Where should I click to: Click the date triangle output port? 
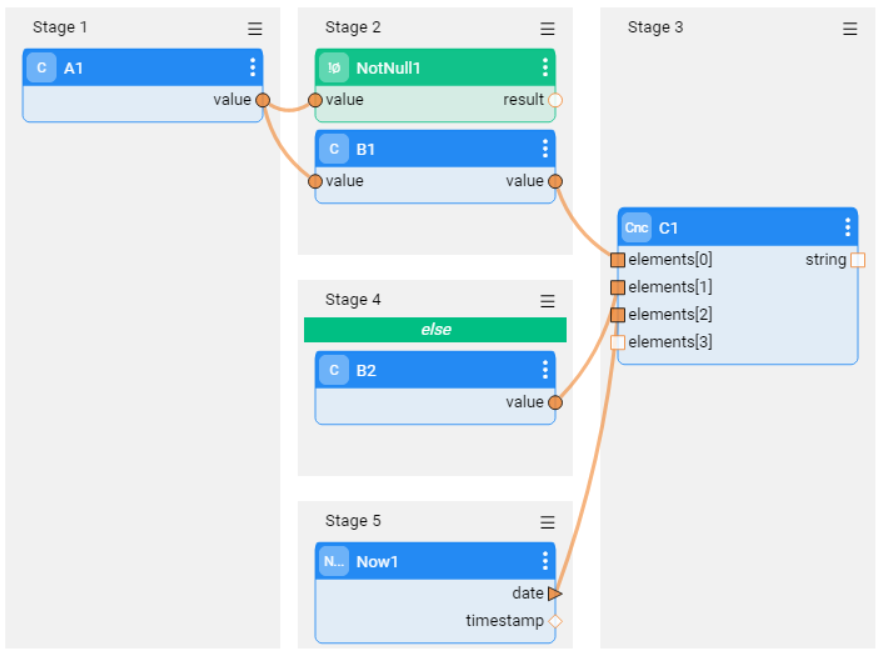tap(555, 593)
